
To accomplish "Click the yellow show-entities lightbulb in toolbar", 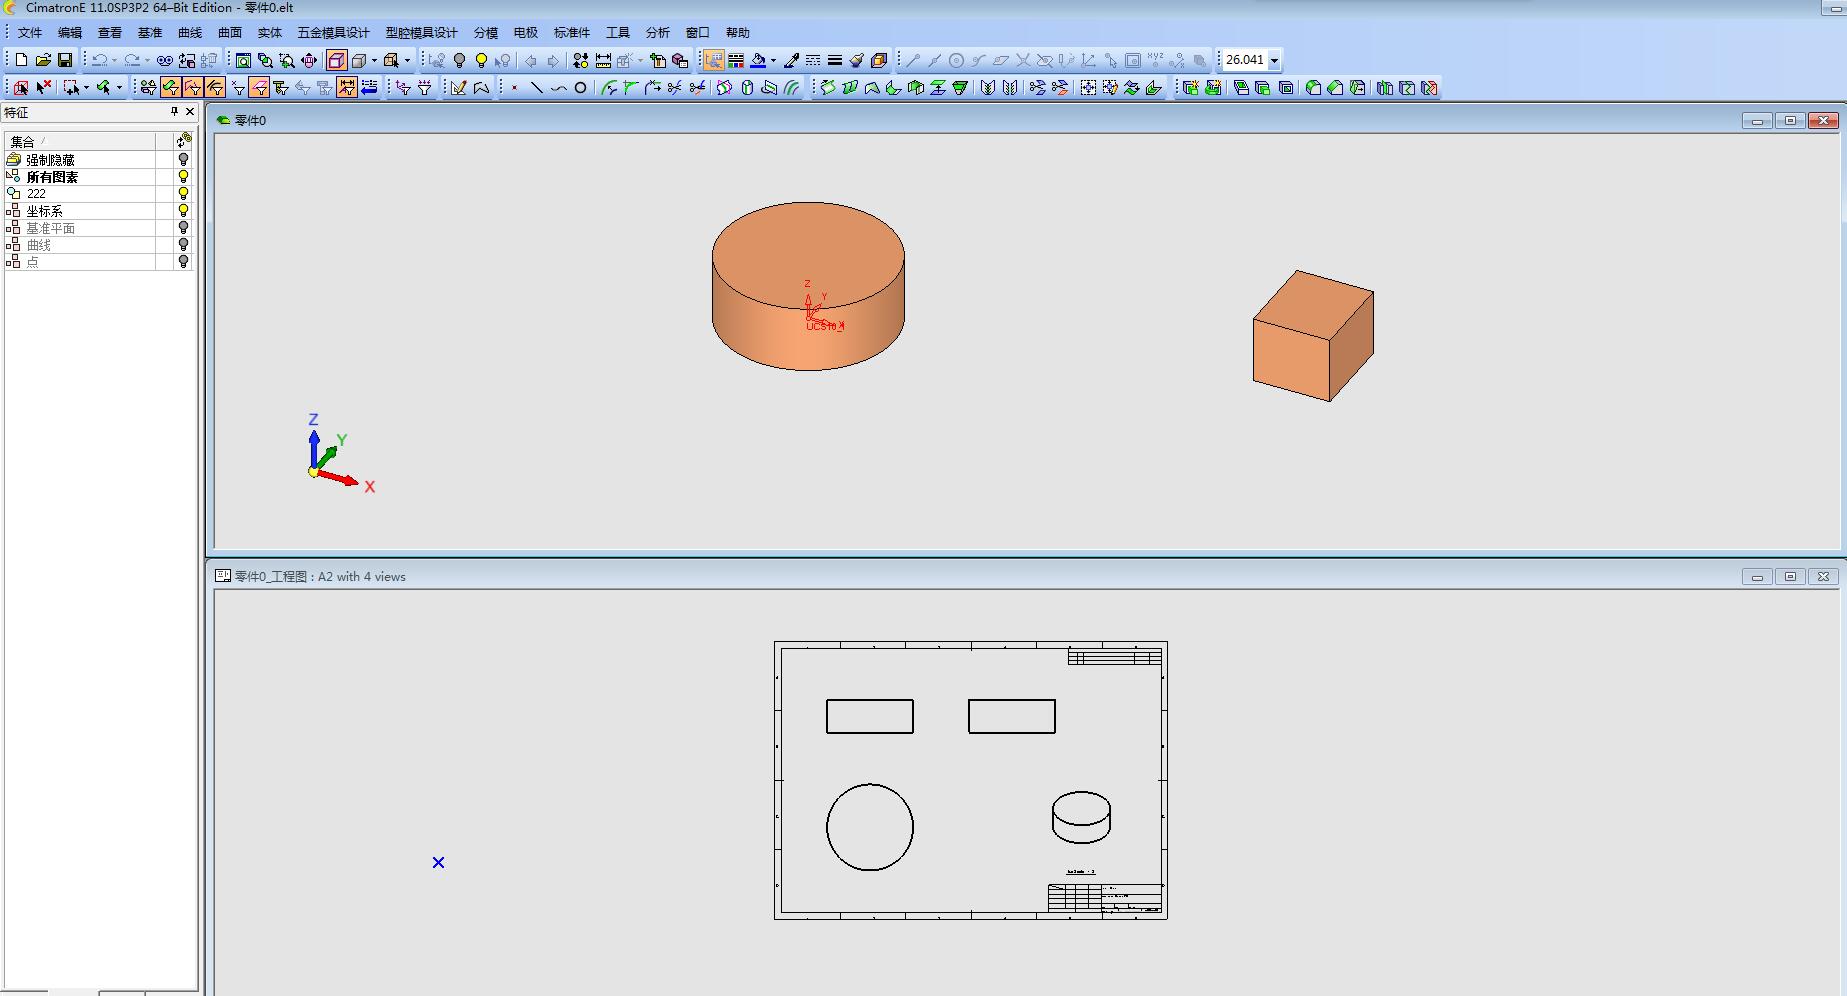I will pos(481,60).
